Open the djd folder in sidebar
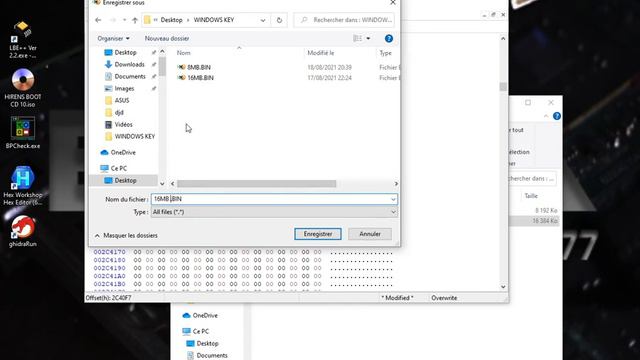 tap(119, 112)
